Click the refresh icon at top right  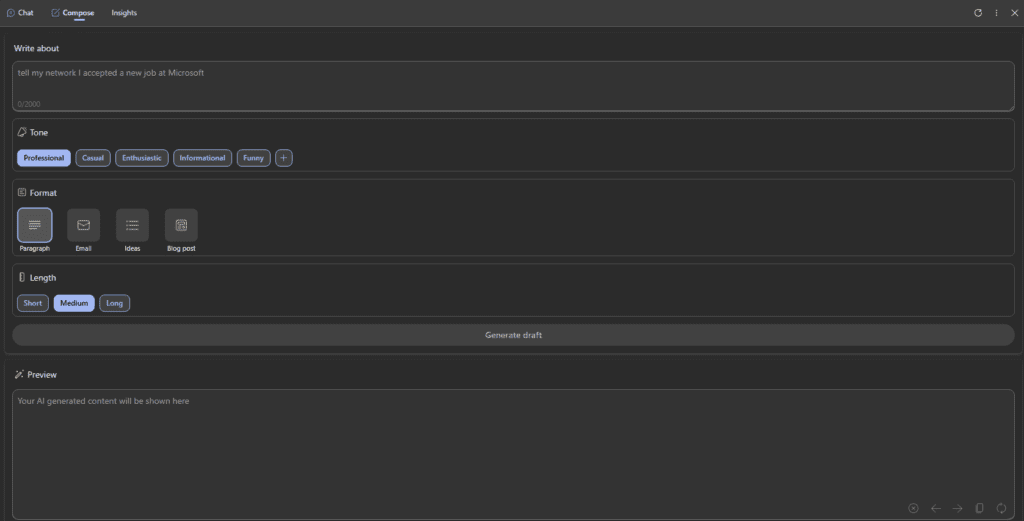[978, 12]
